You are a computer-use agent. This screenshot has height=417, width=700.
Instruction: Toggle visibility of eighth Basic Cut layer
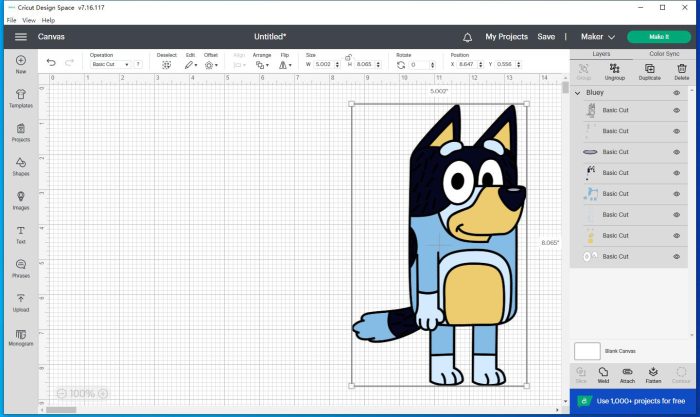click(677, 257)
